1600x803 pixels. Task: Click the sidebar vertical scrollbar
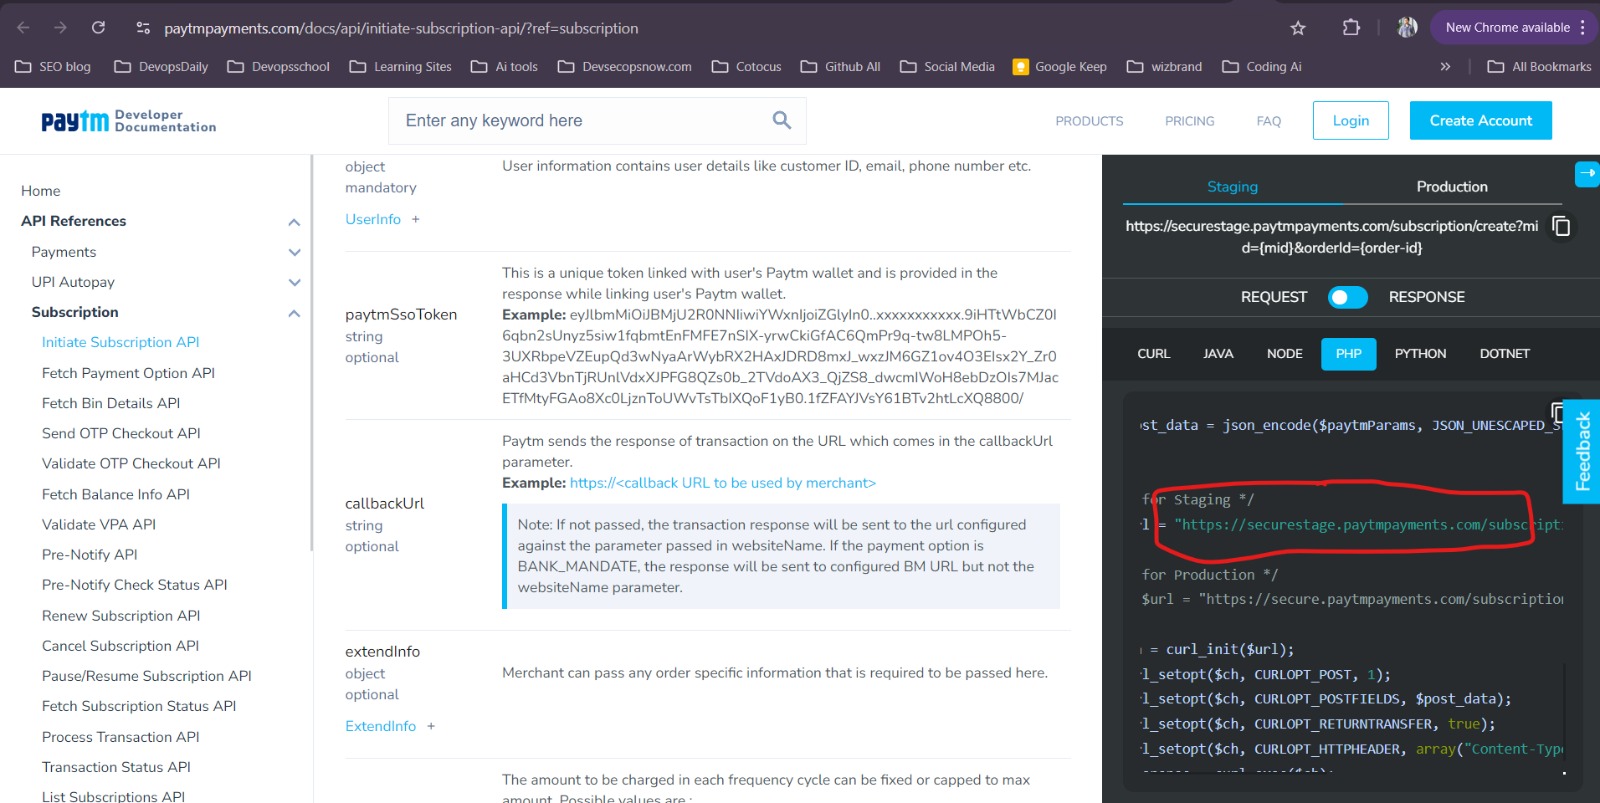(x=311, y=352)
